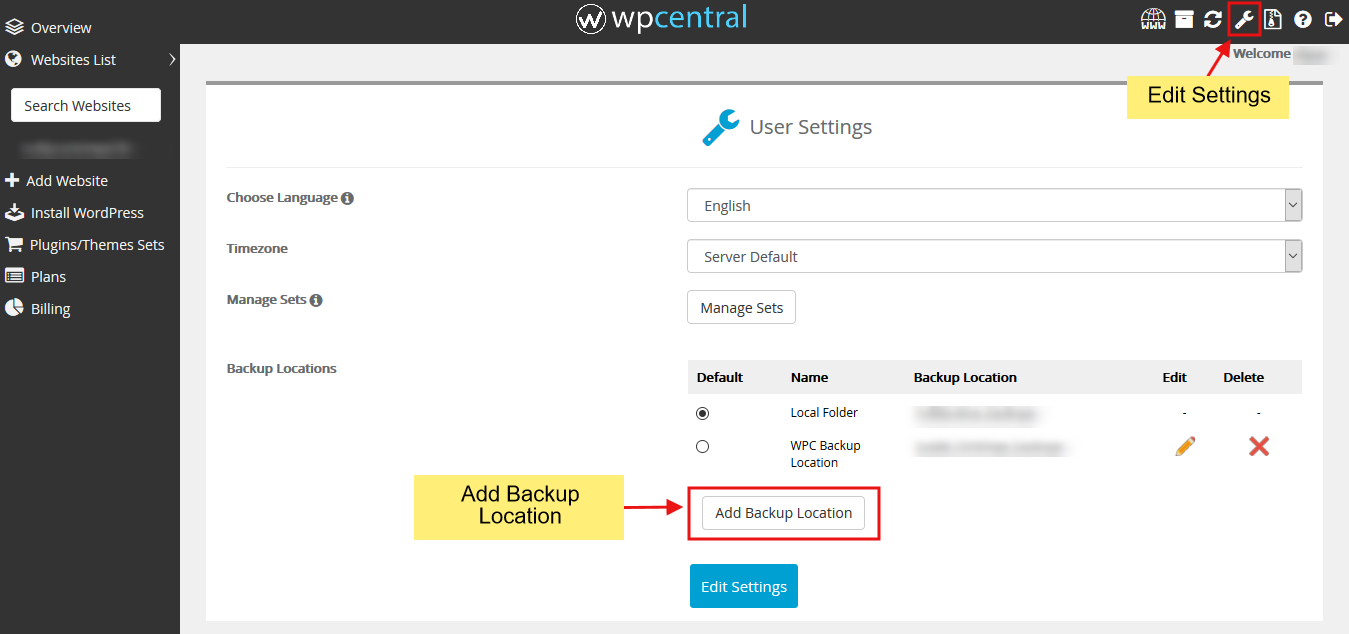Click the Timezone label

click(257, 249)
